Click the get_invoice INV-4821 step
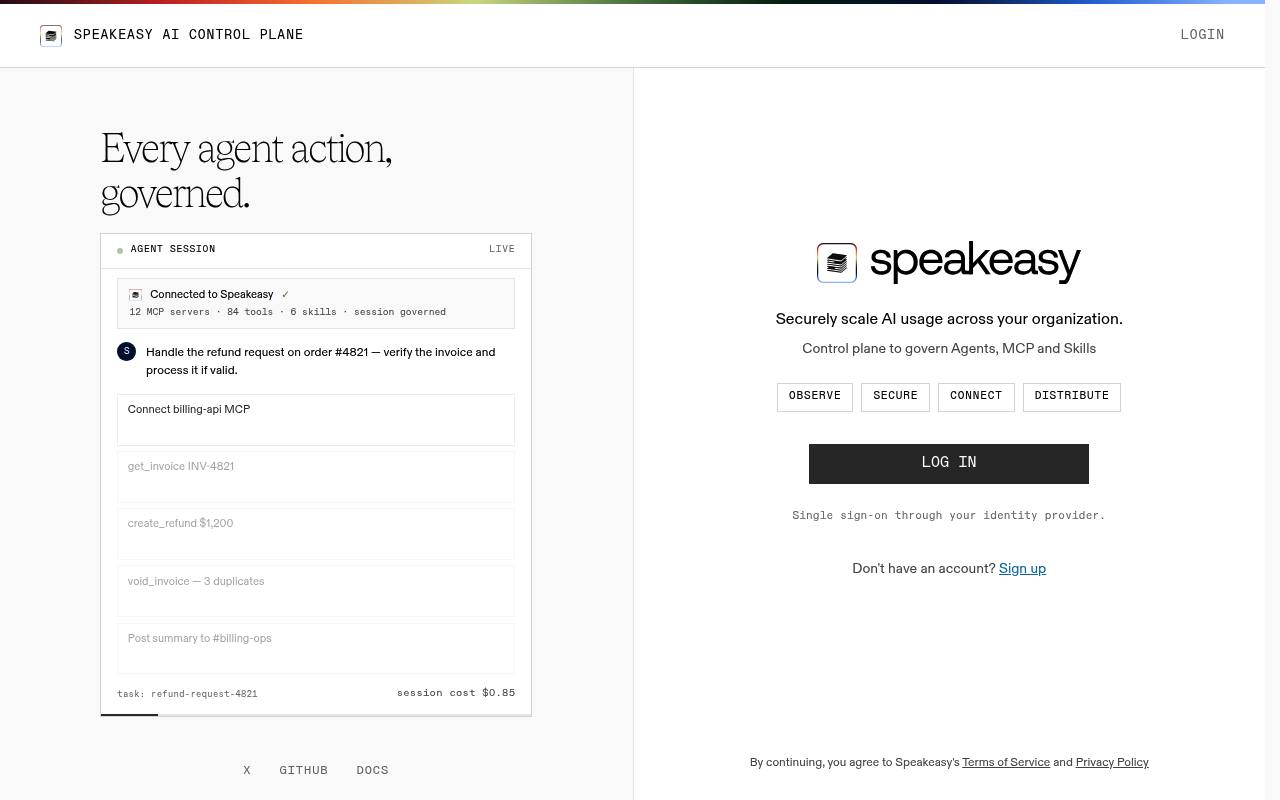 pyautogui.click(x=316, y=477)
